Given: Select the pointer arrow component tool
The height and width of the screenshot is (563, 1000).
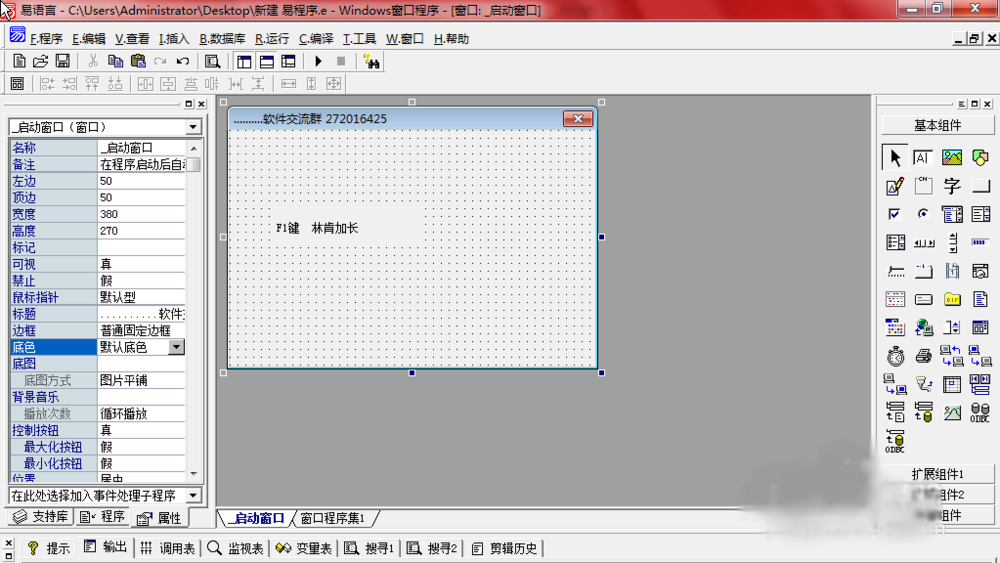Looking at the screenshot, I should [x=895, y=157].
